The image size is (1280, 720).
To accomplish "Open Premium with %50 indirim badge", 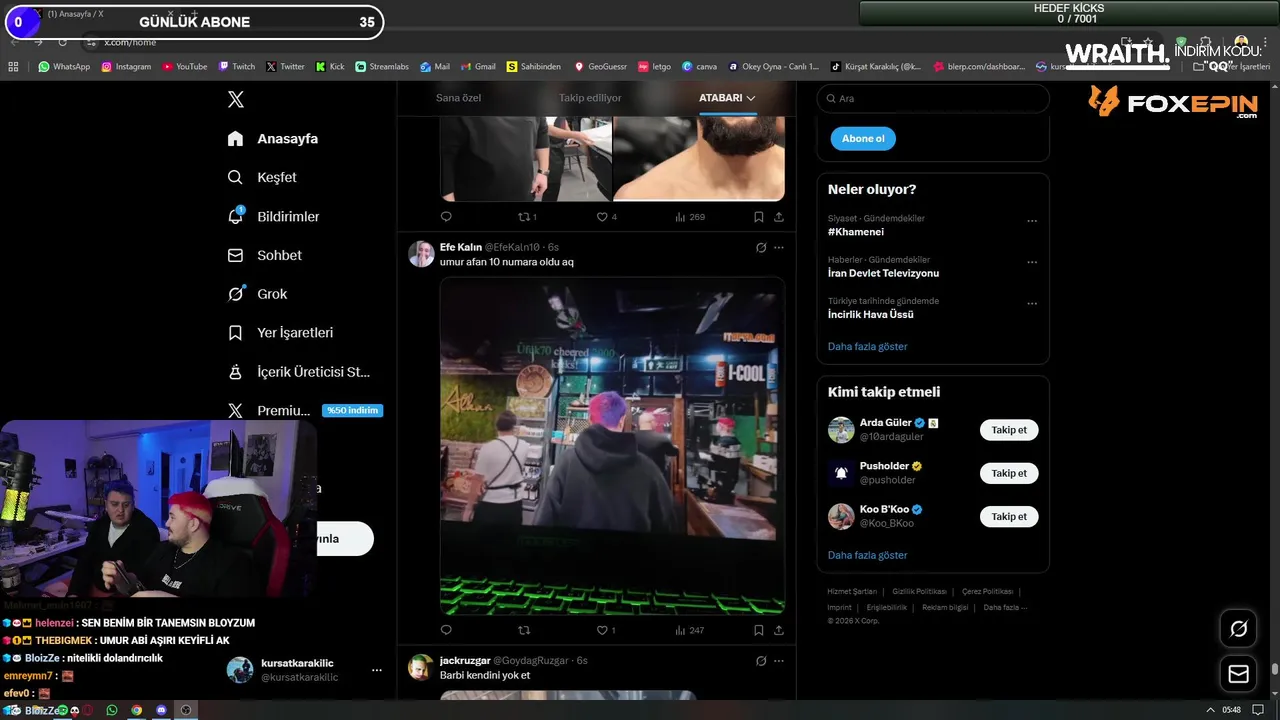I will (304, 410).
